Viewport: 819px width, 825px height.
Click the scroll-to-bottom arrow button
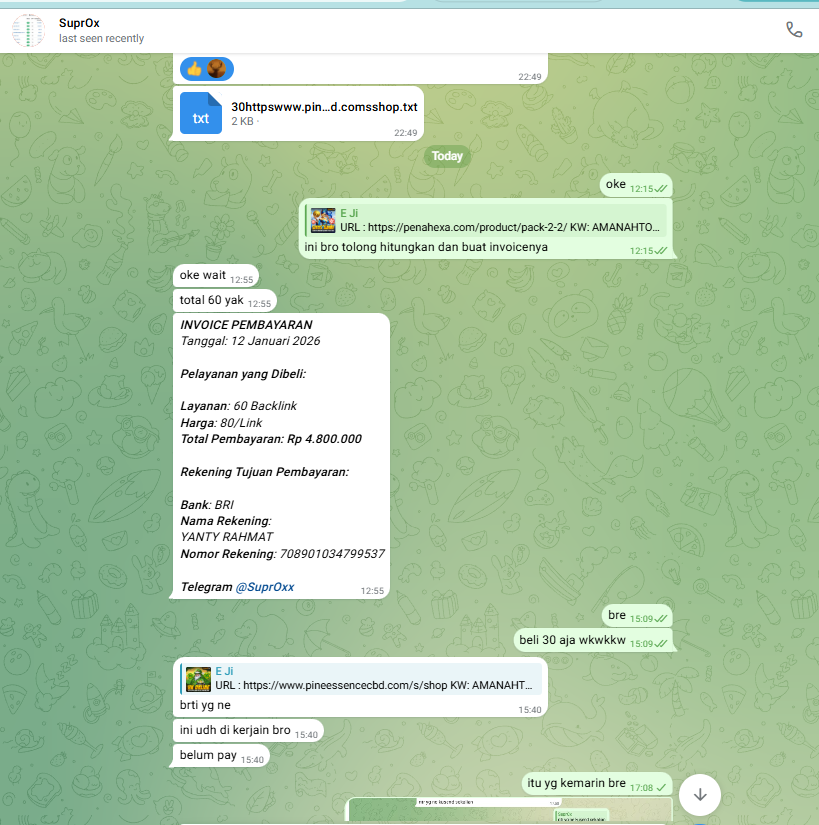click(700, 794)
